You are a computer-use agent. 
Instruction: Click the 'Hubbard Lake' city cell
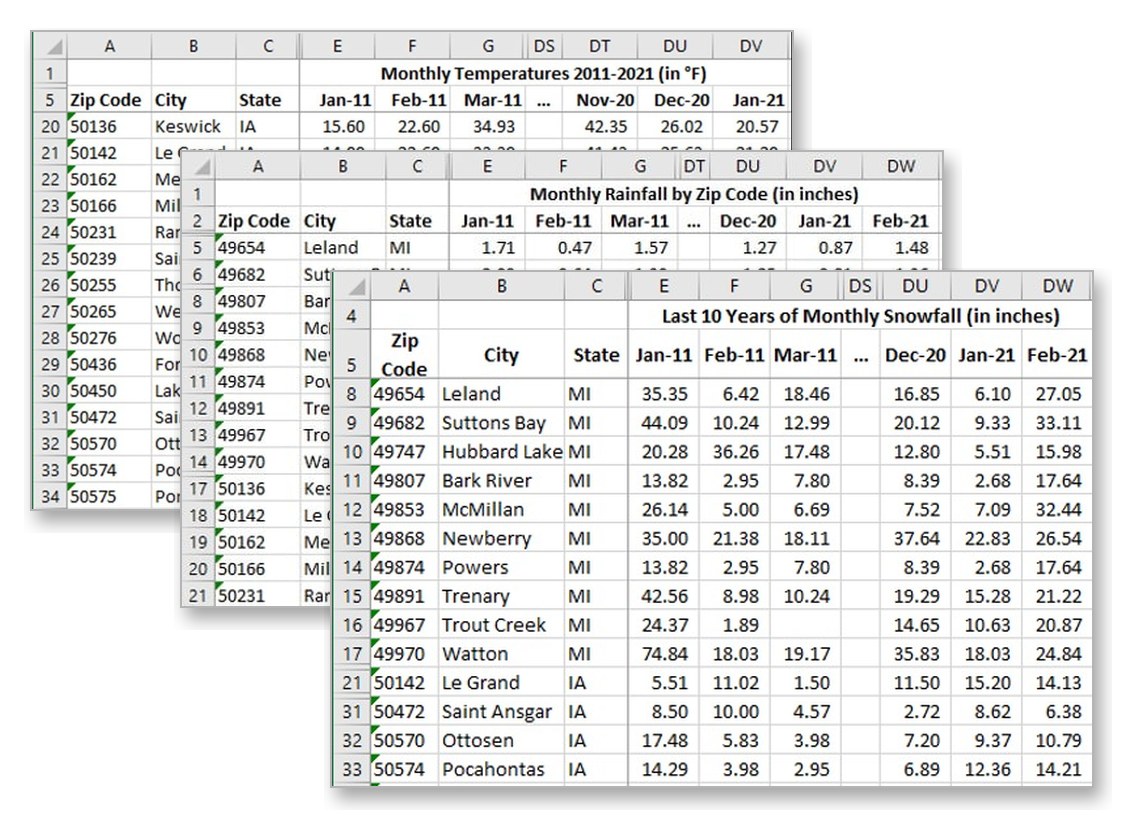point(501,452)
